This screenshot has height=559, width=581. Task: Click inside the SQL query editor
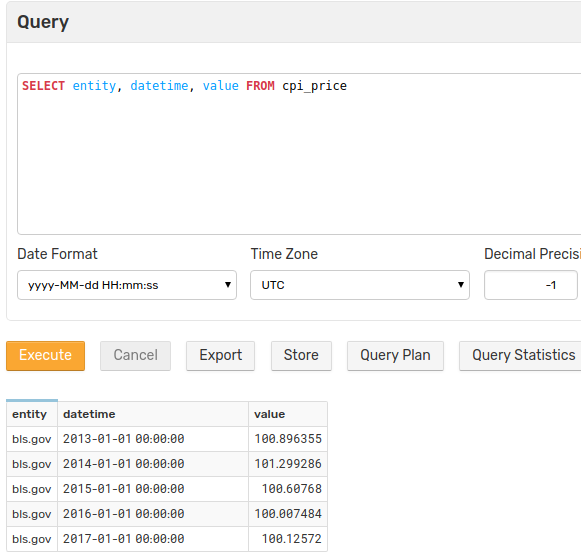click(299, 154)
